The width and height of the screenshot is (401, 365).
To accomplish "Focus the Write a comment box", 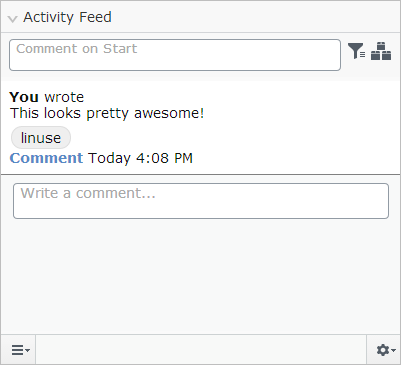I will coord(201,201).
